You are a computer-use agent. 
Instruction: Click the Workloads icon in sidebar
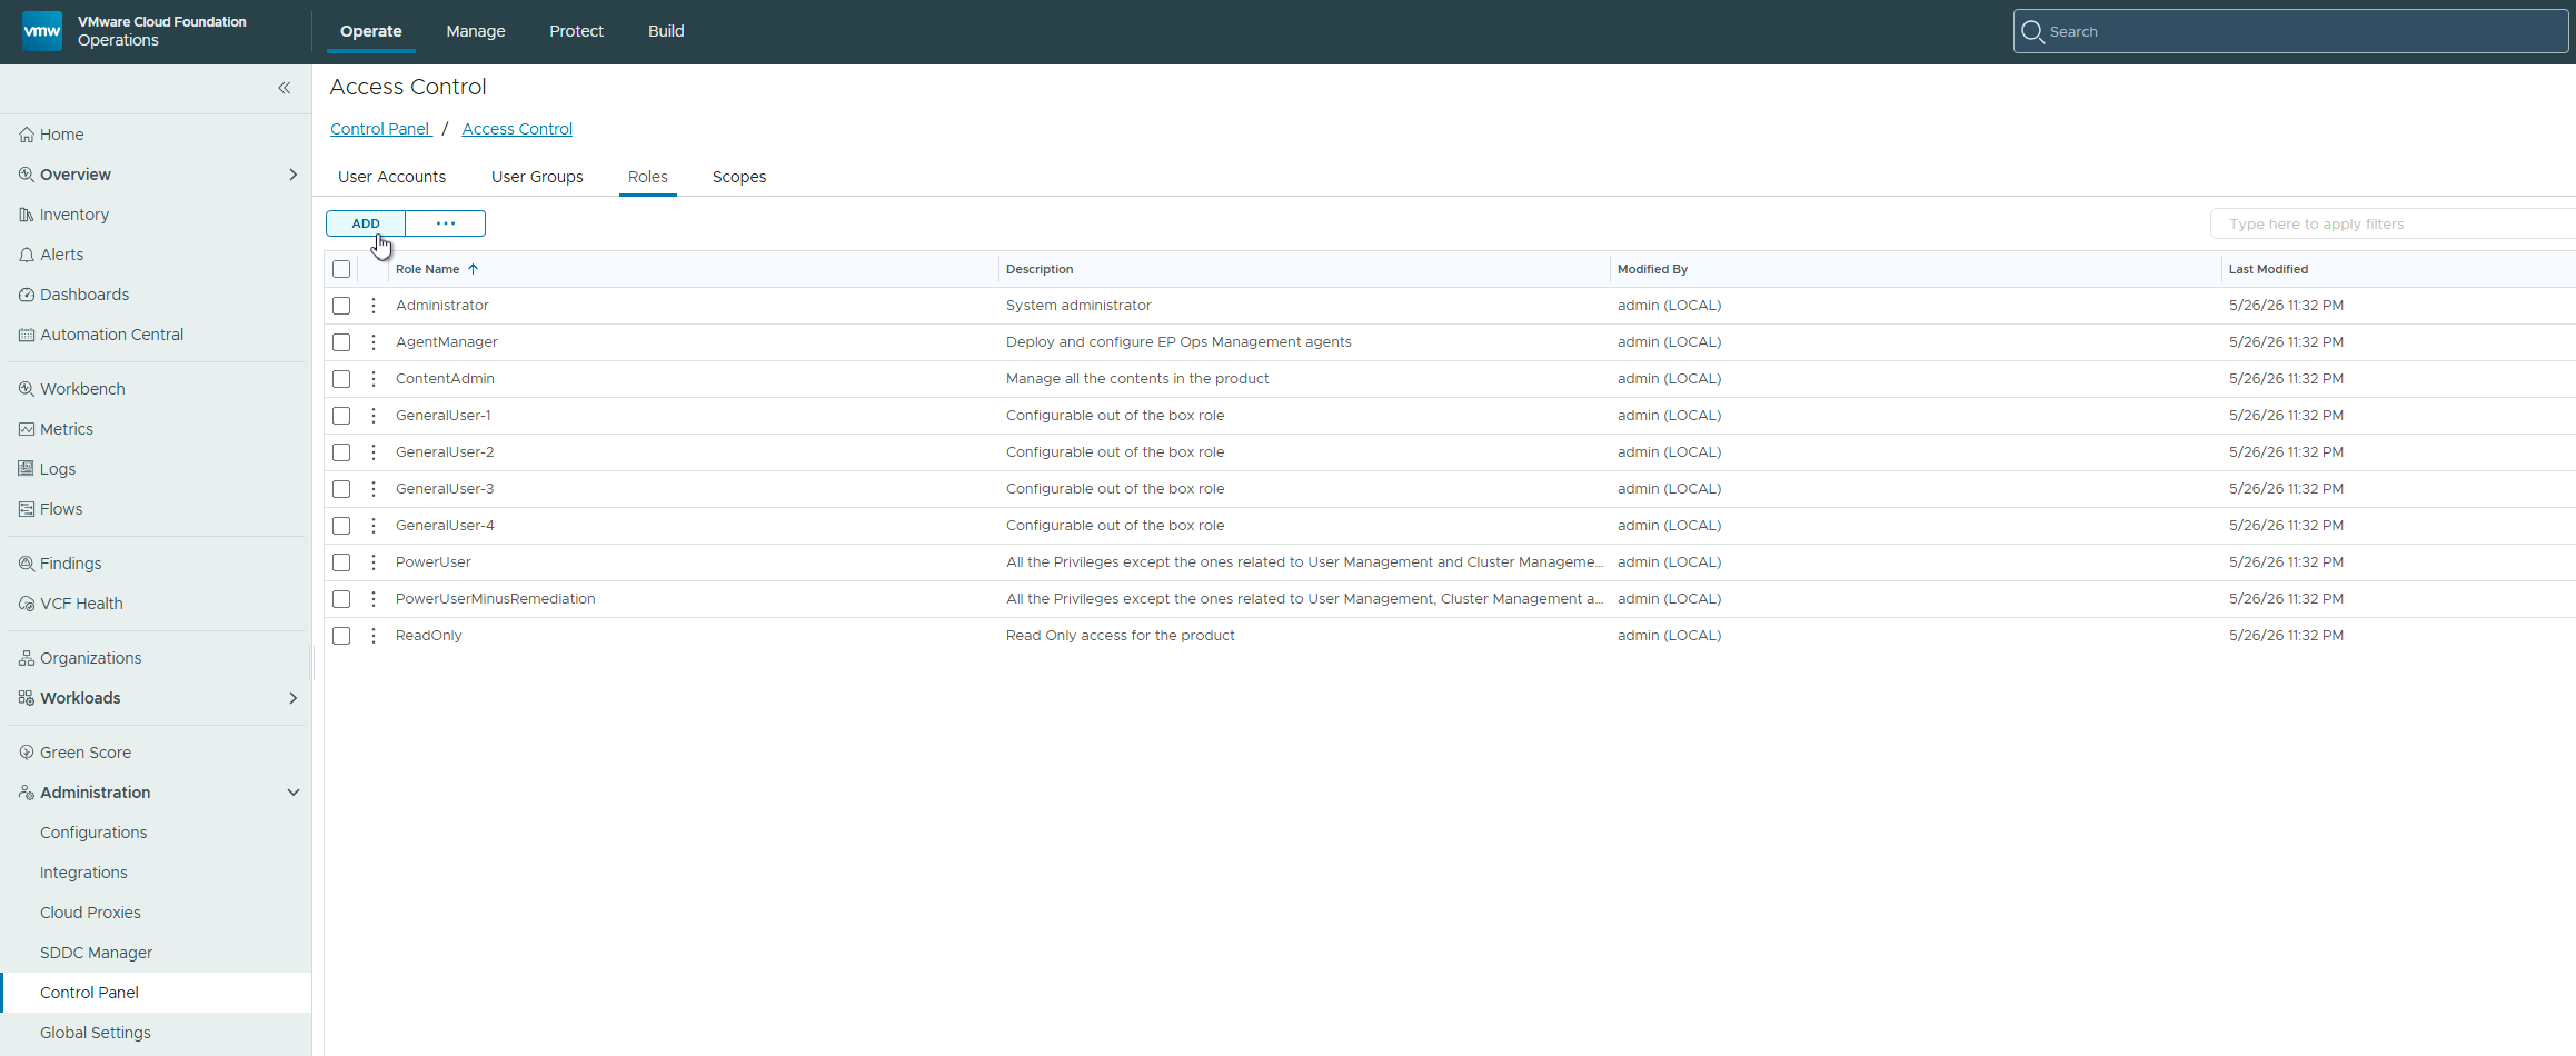(x=26, y=697)
